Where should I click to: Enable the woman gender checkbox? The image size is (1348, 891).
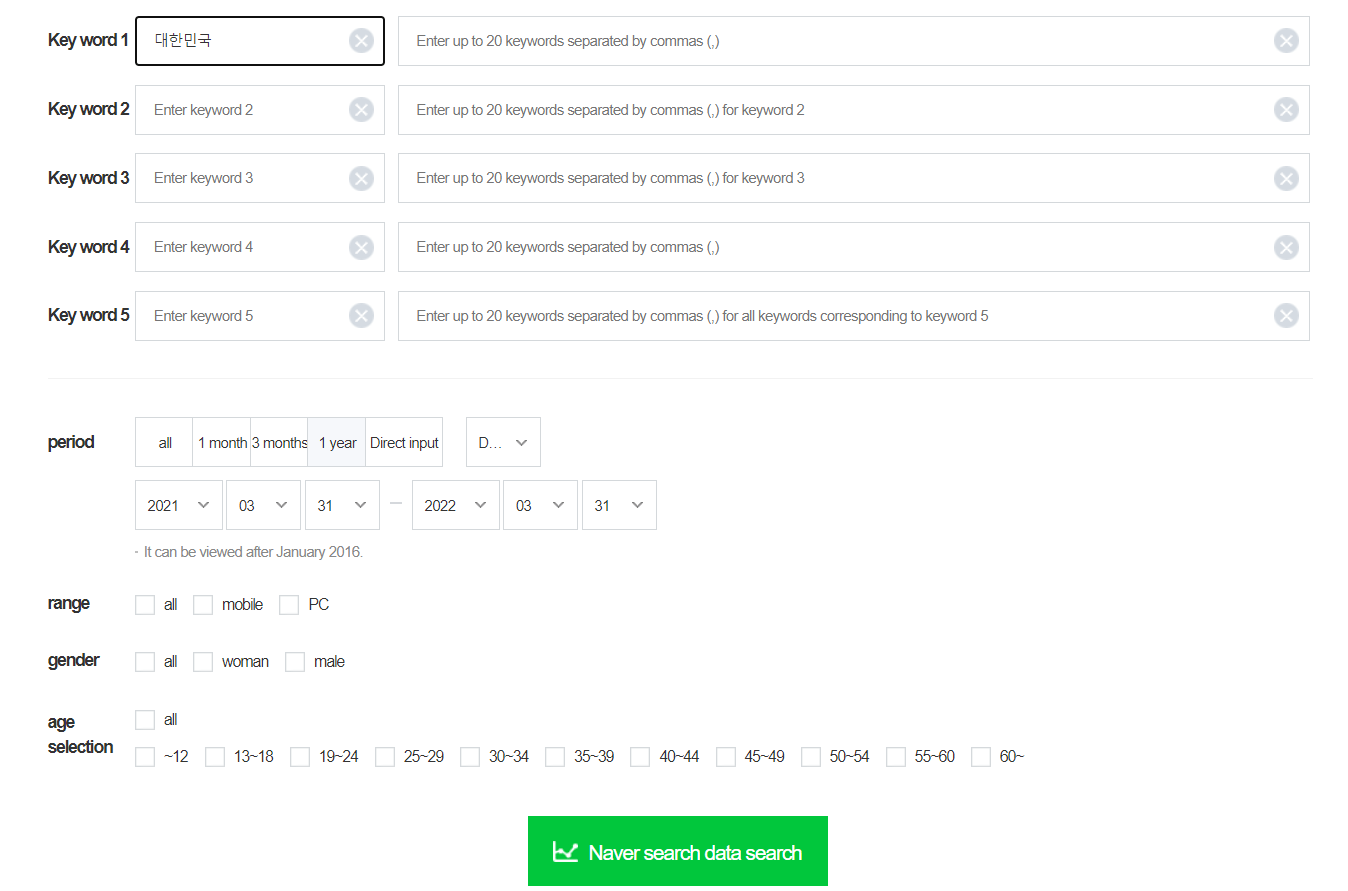pyautogui.click(x=203, y=662)
